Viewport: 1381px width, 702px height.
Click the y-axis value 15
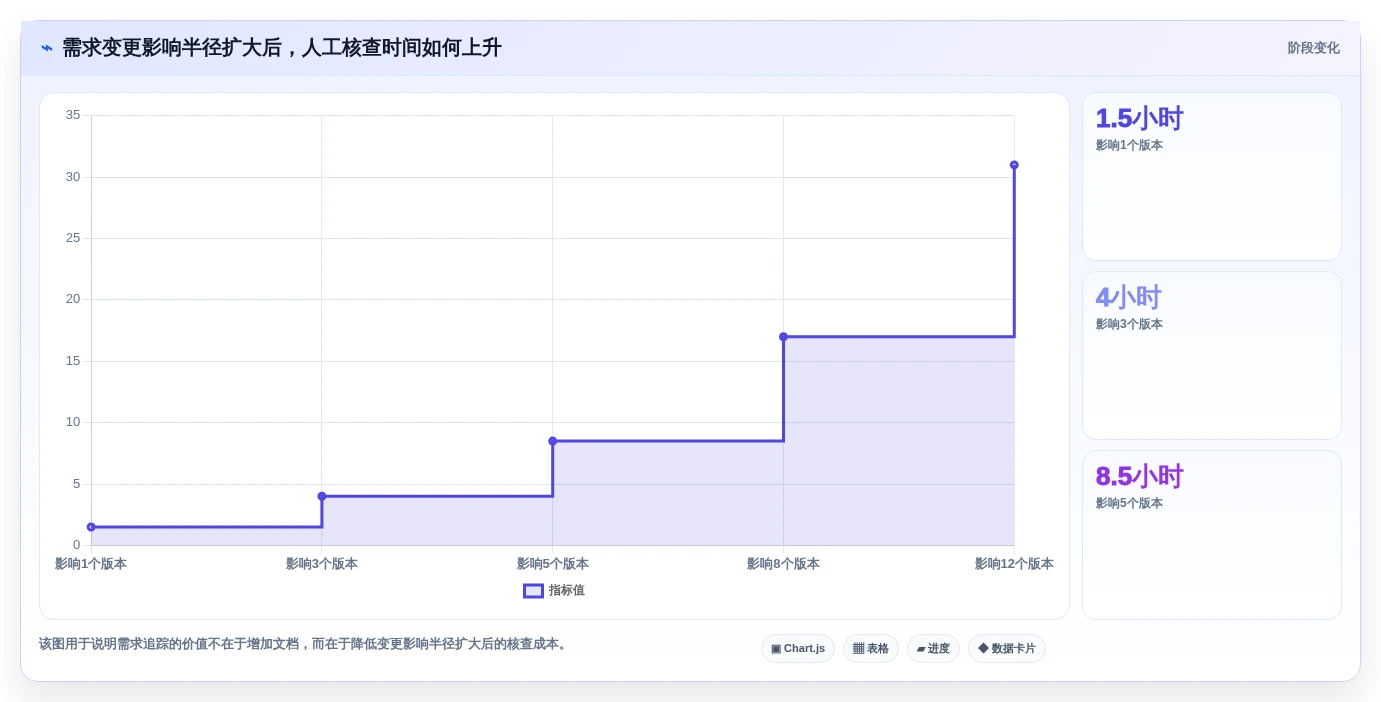tap(73, 361)
